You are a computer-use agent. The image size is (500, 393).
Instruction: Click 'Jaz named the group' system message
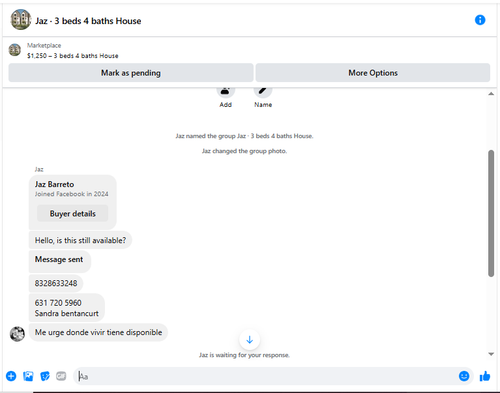coord(244,136)
